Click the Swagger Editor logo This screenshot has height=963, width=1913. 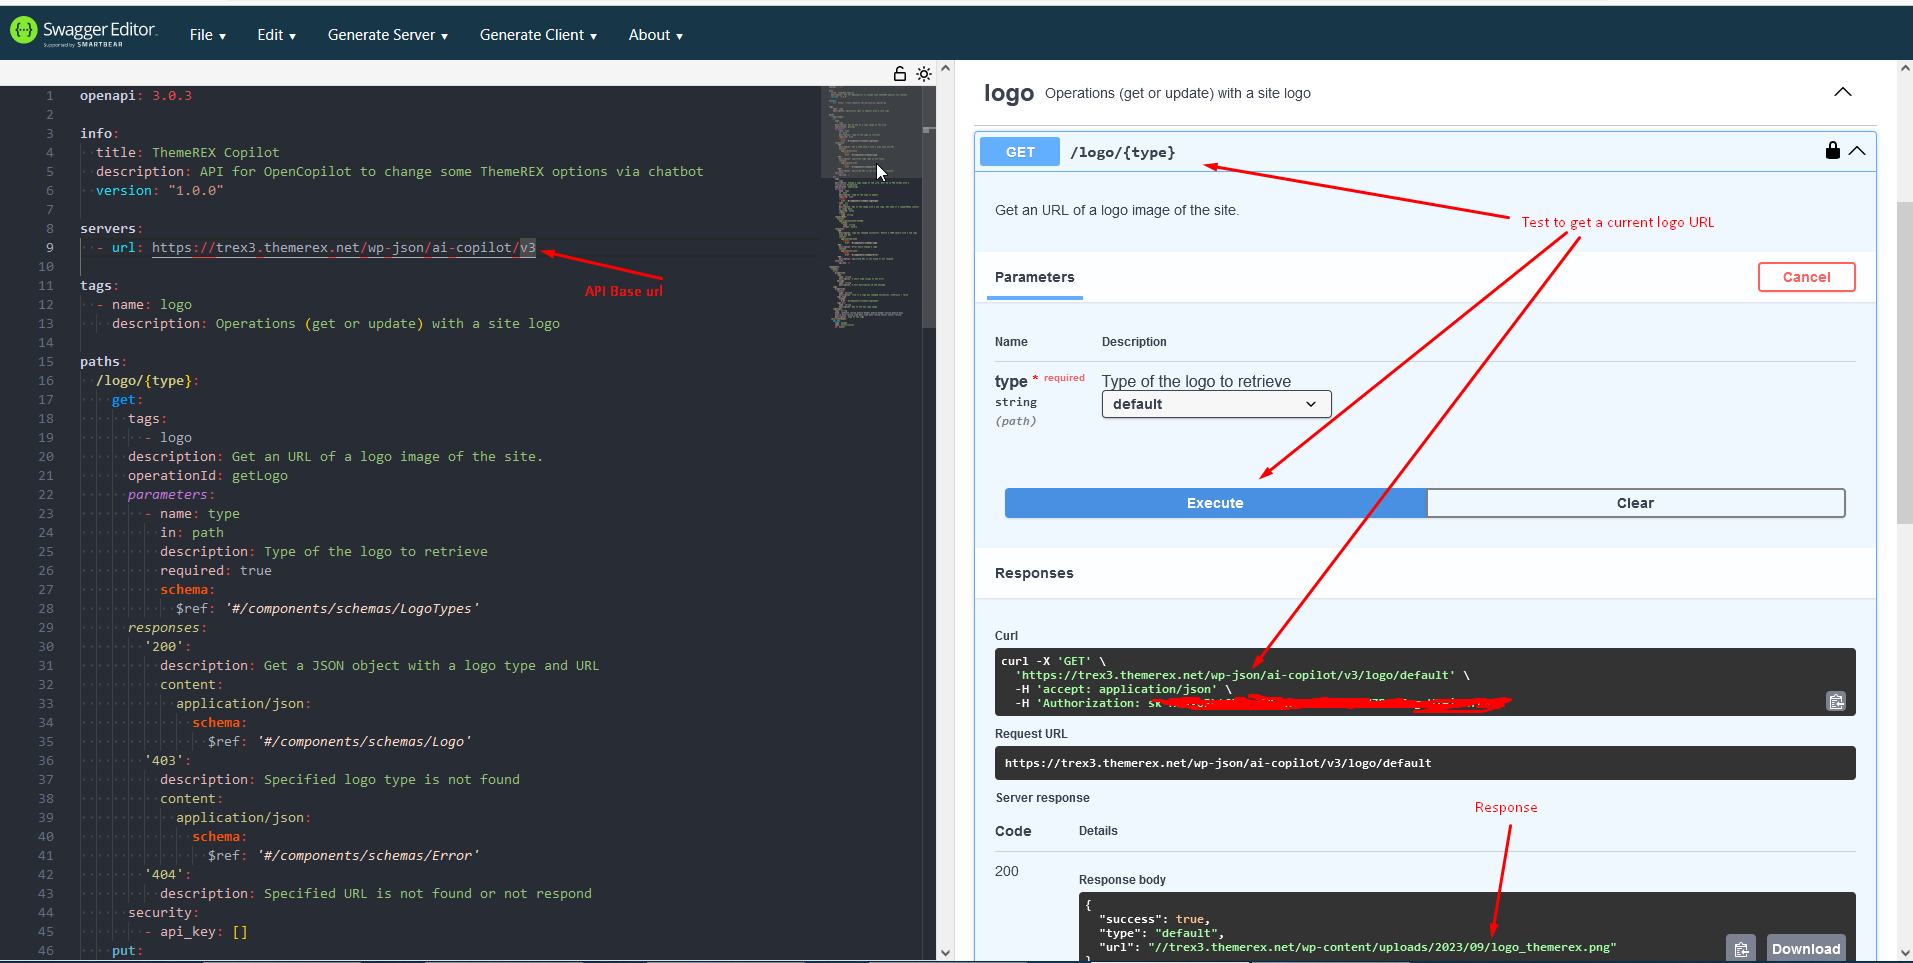pos(84,32)
